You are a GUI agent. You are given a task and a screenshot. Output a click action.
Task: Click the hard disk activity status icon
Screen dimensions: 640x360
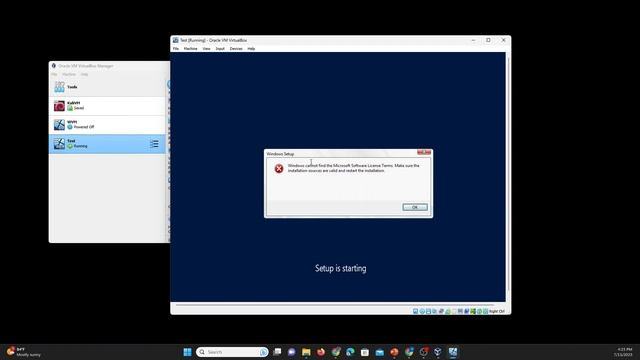(416, 311)
